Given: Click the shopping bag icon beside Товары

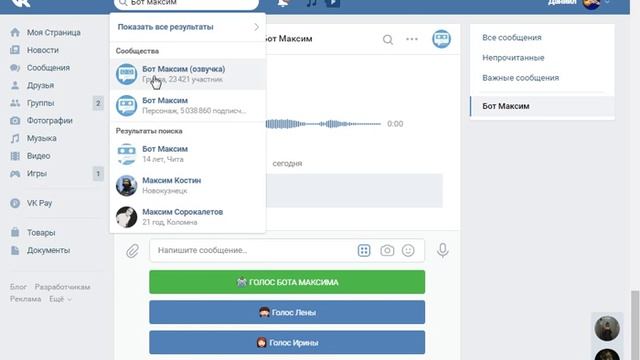Looking at the screenshot, I should (15, 232).
